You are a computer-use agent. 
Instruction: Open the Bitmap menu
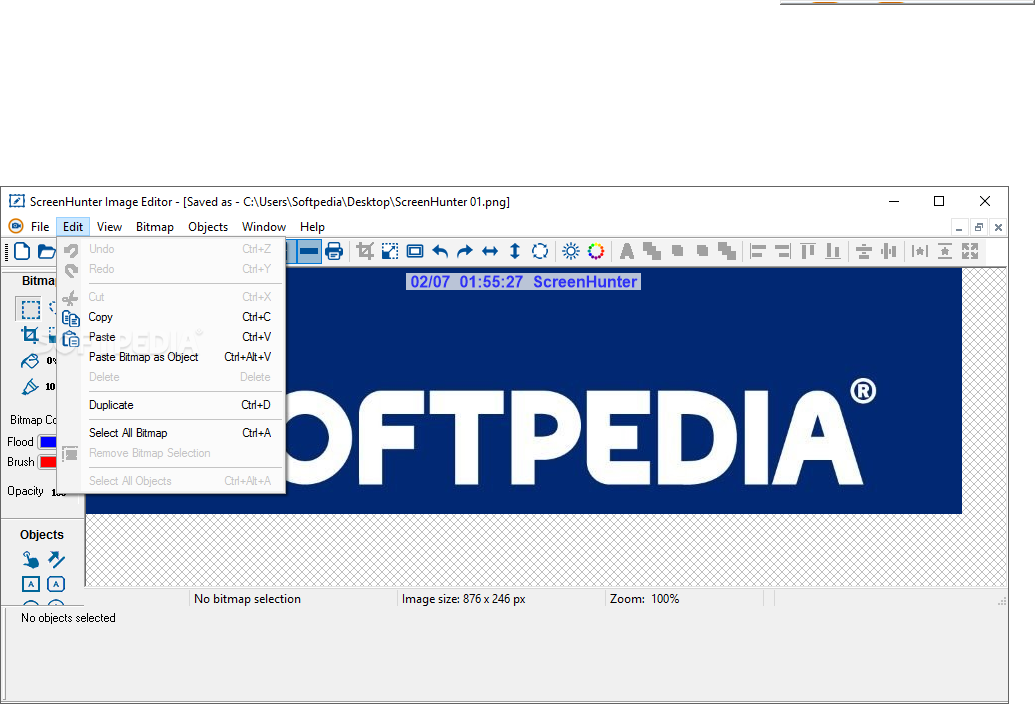point(154,227)
